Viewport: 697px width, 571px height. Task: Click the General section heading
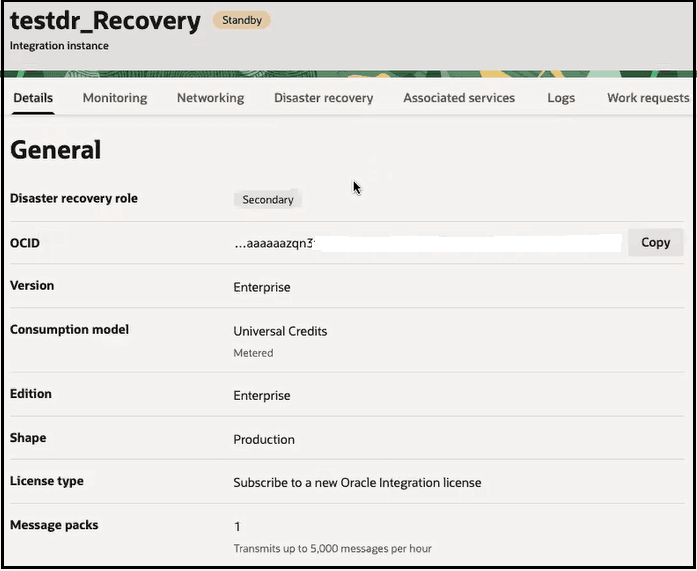pos(56,150)
